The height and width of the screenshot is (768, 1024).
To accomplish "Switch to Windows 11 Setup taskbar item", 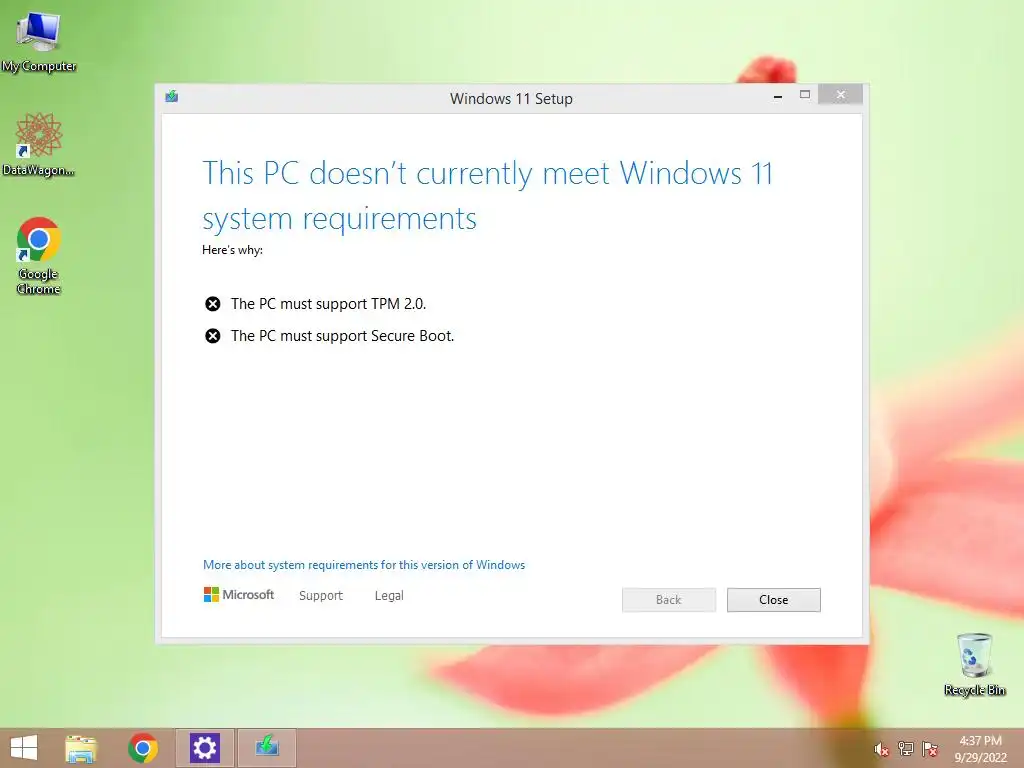I will [266, 748].
